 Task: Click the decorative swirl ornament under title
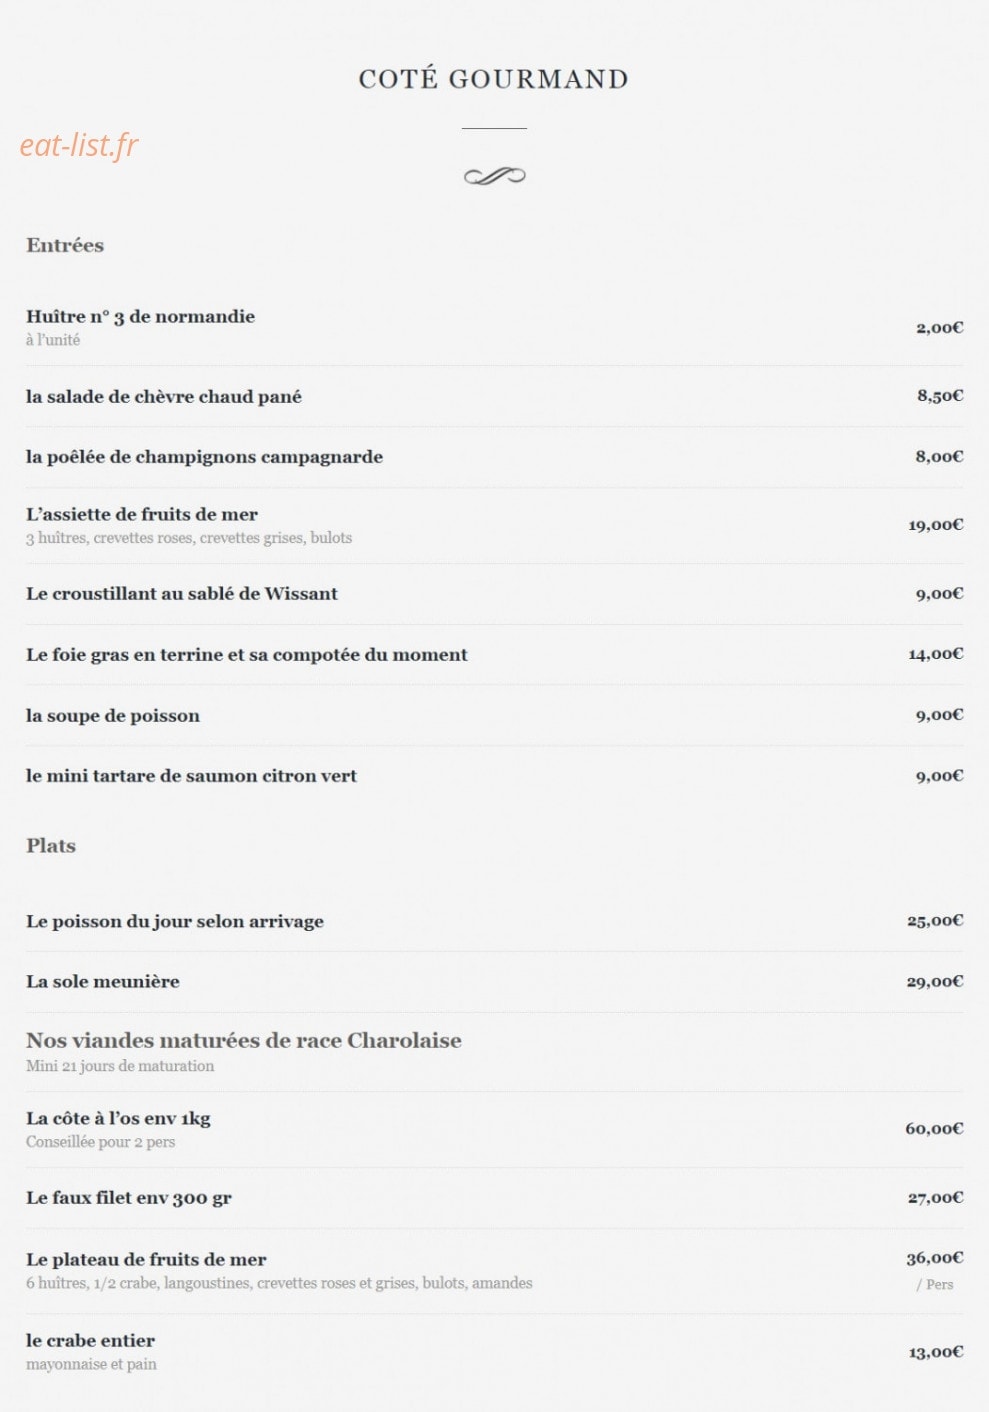(494, 176)
